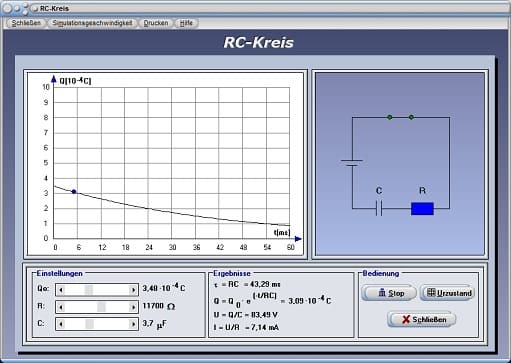Open the Hilfe menu
This screenshot has width=511, height=363.
pos(186,23)
